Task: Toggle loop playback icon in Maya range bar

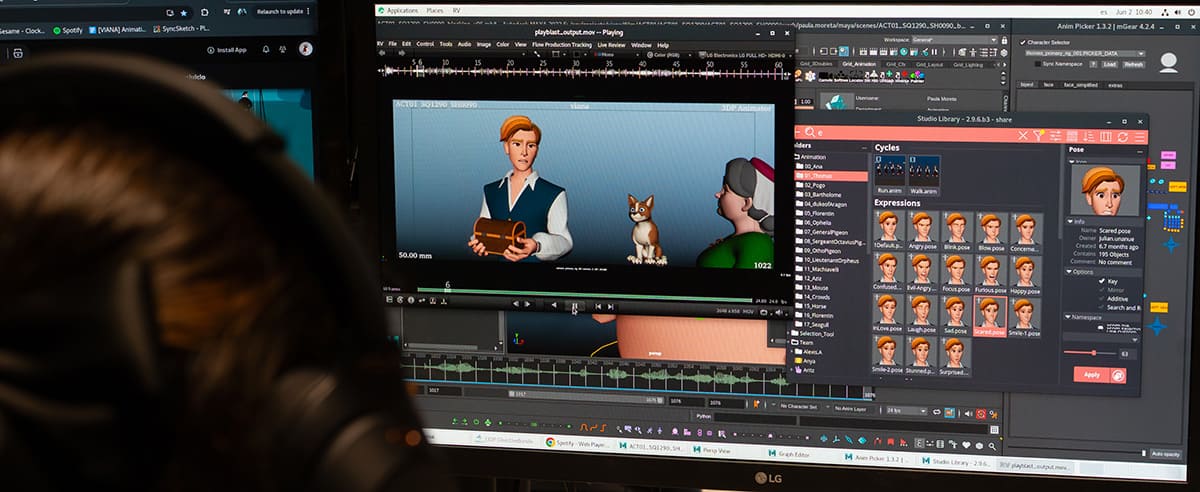Action: click(x=936, y=412)
